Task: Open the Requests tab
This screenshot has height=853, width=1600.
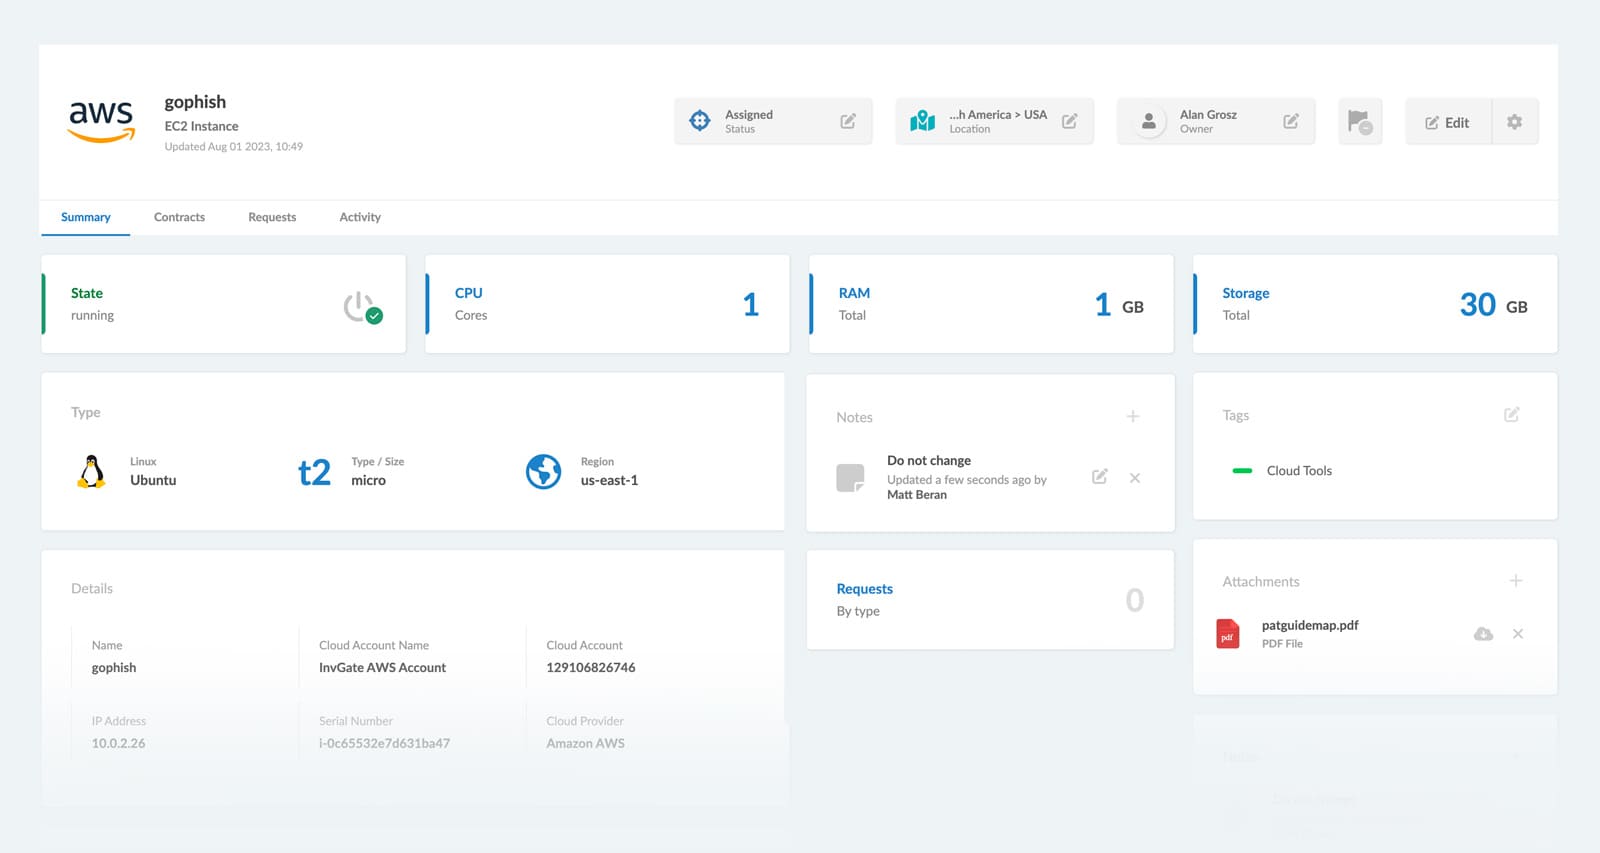Action: 272,217
